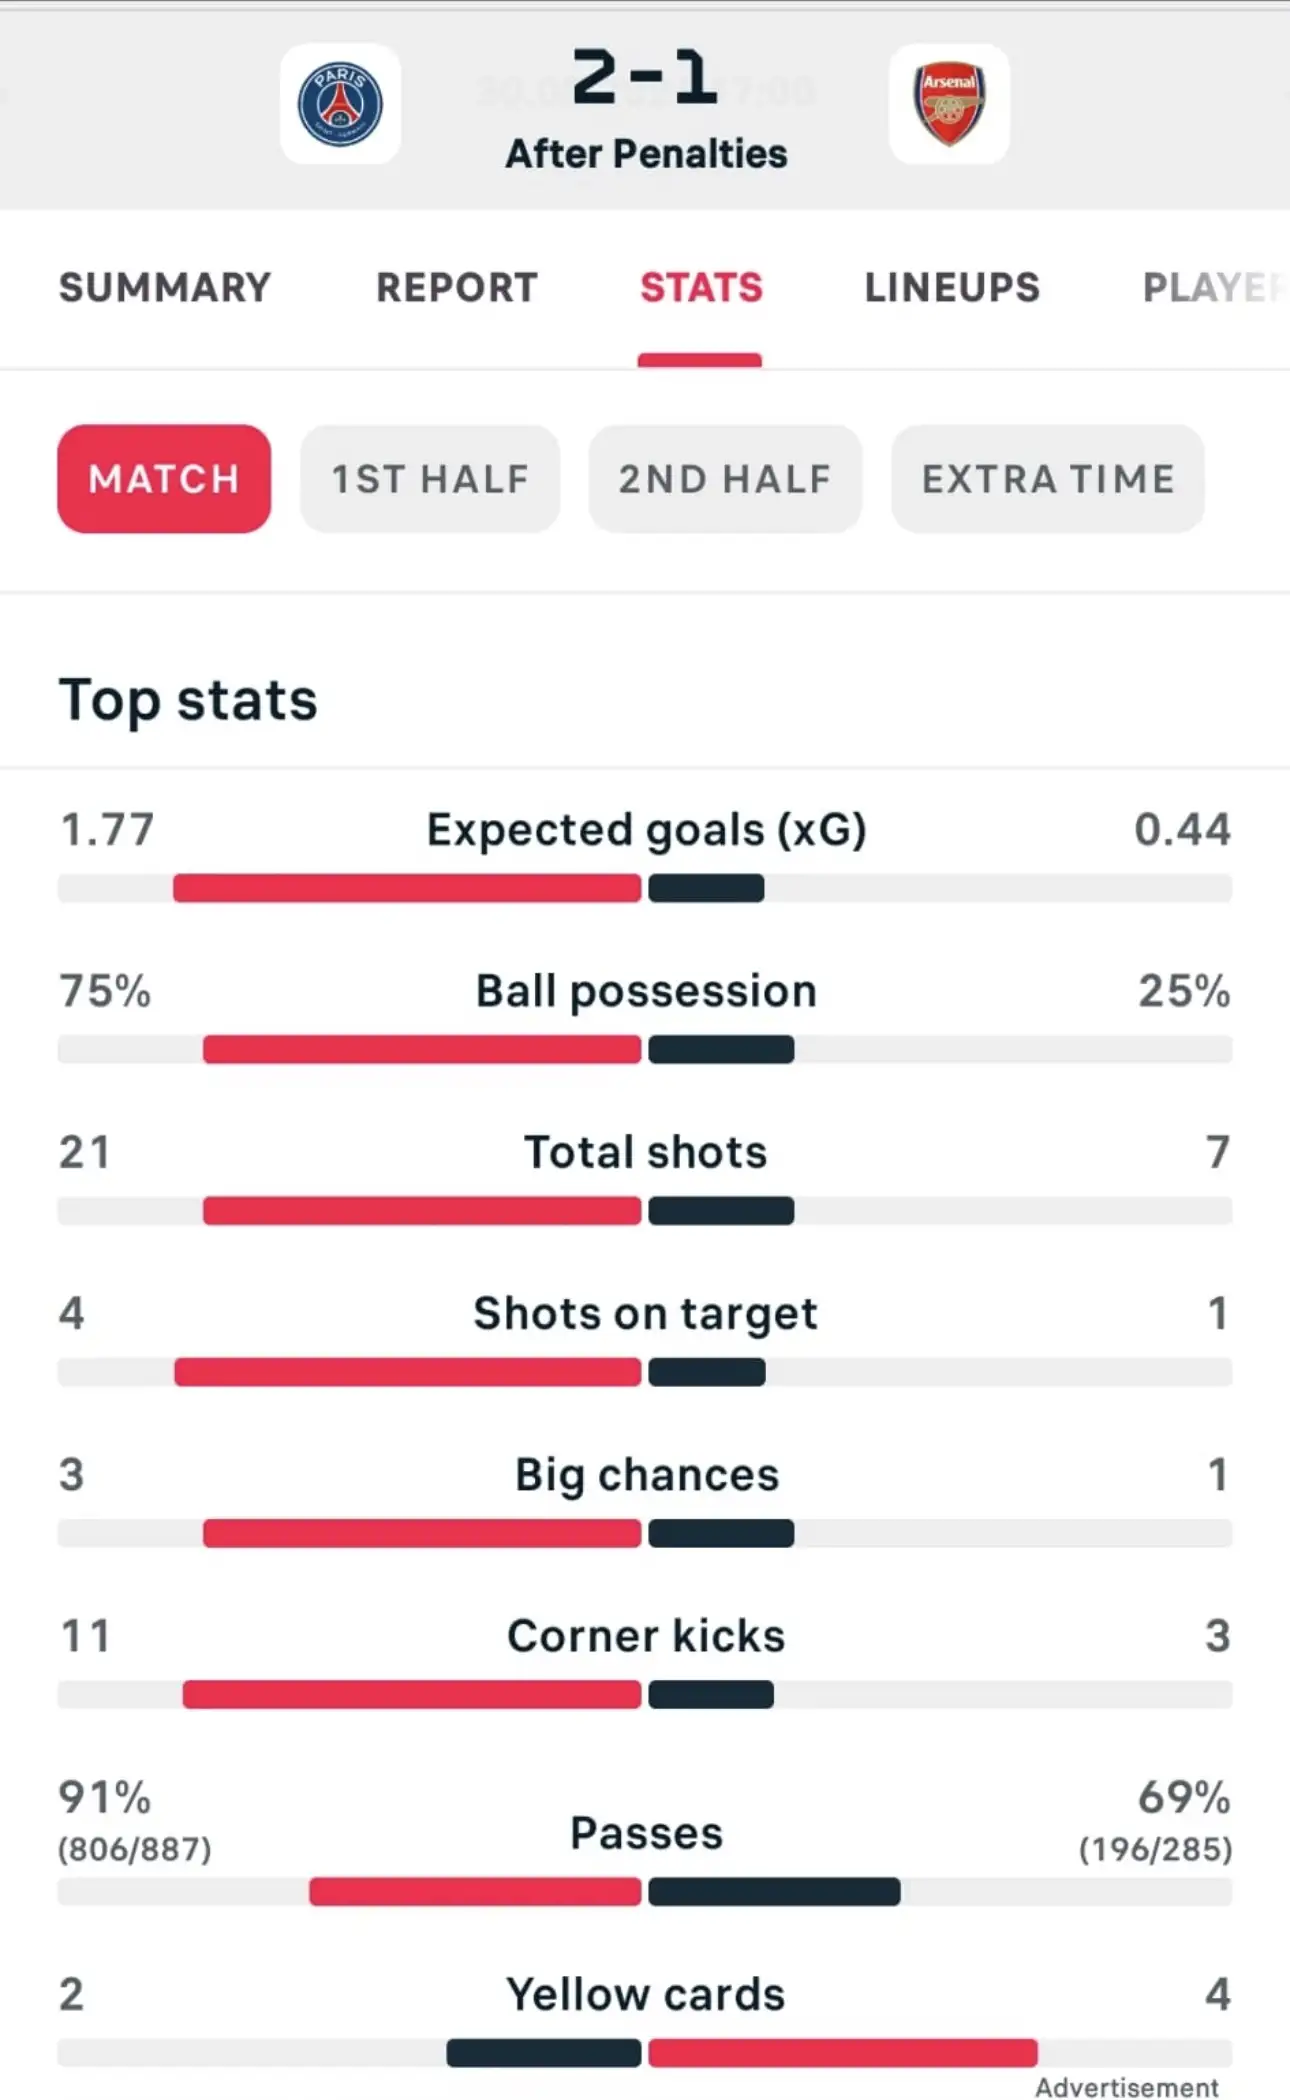Viewport: 1290px width, 2100px height.
Task: Click the Shots on target bar
Action: (x=645, y=1372)
